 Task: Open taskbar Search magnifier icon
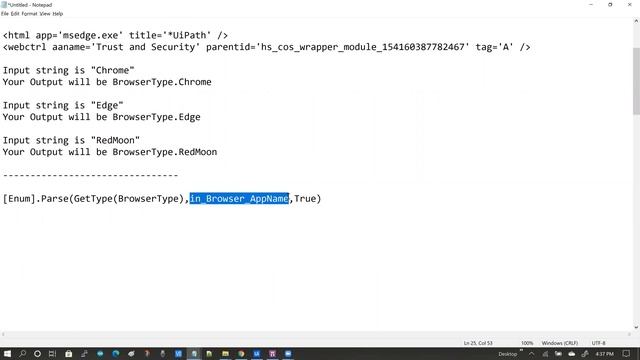[x=22, y=354]
